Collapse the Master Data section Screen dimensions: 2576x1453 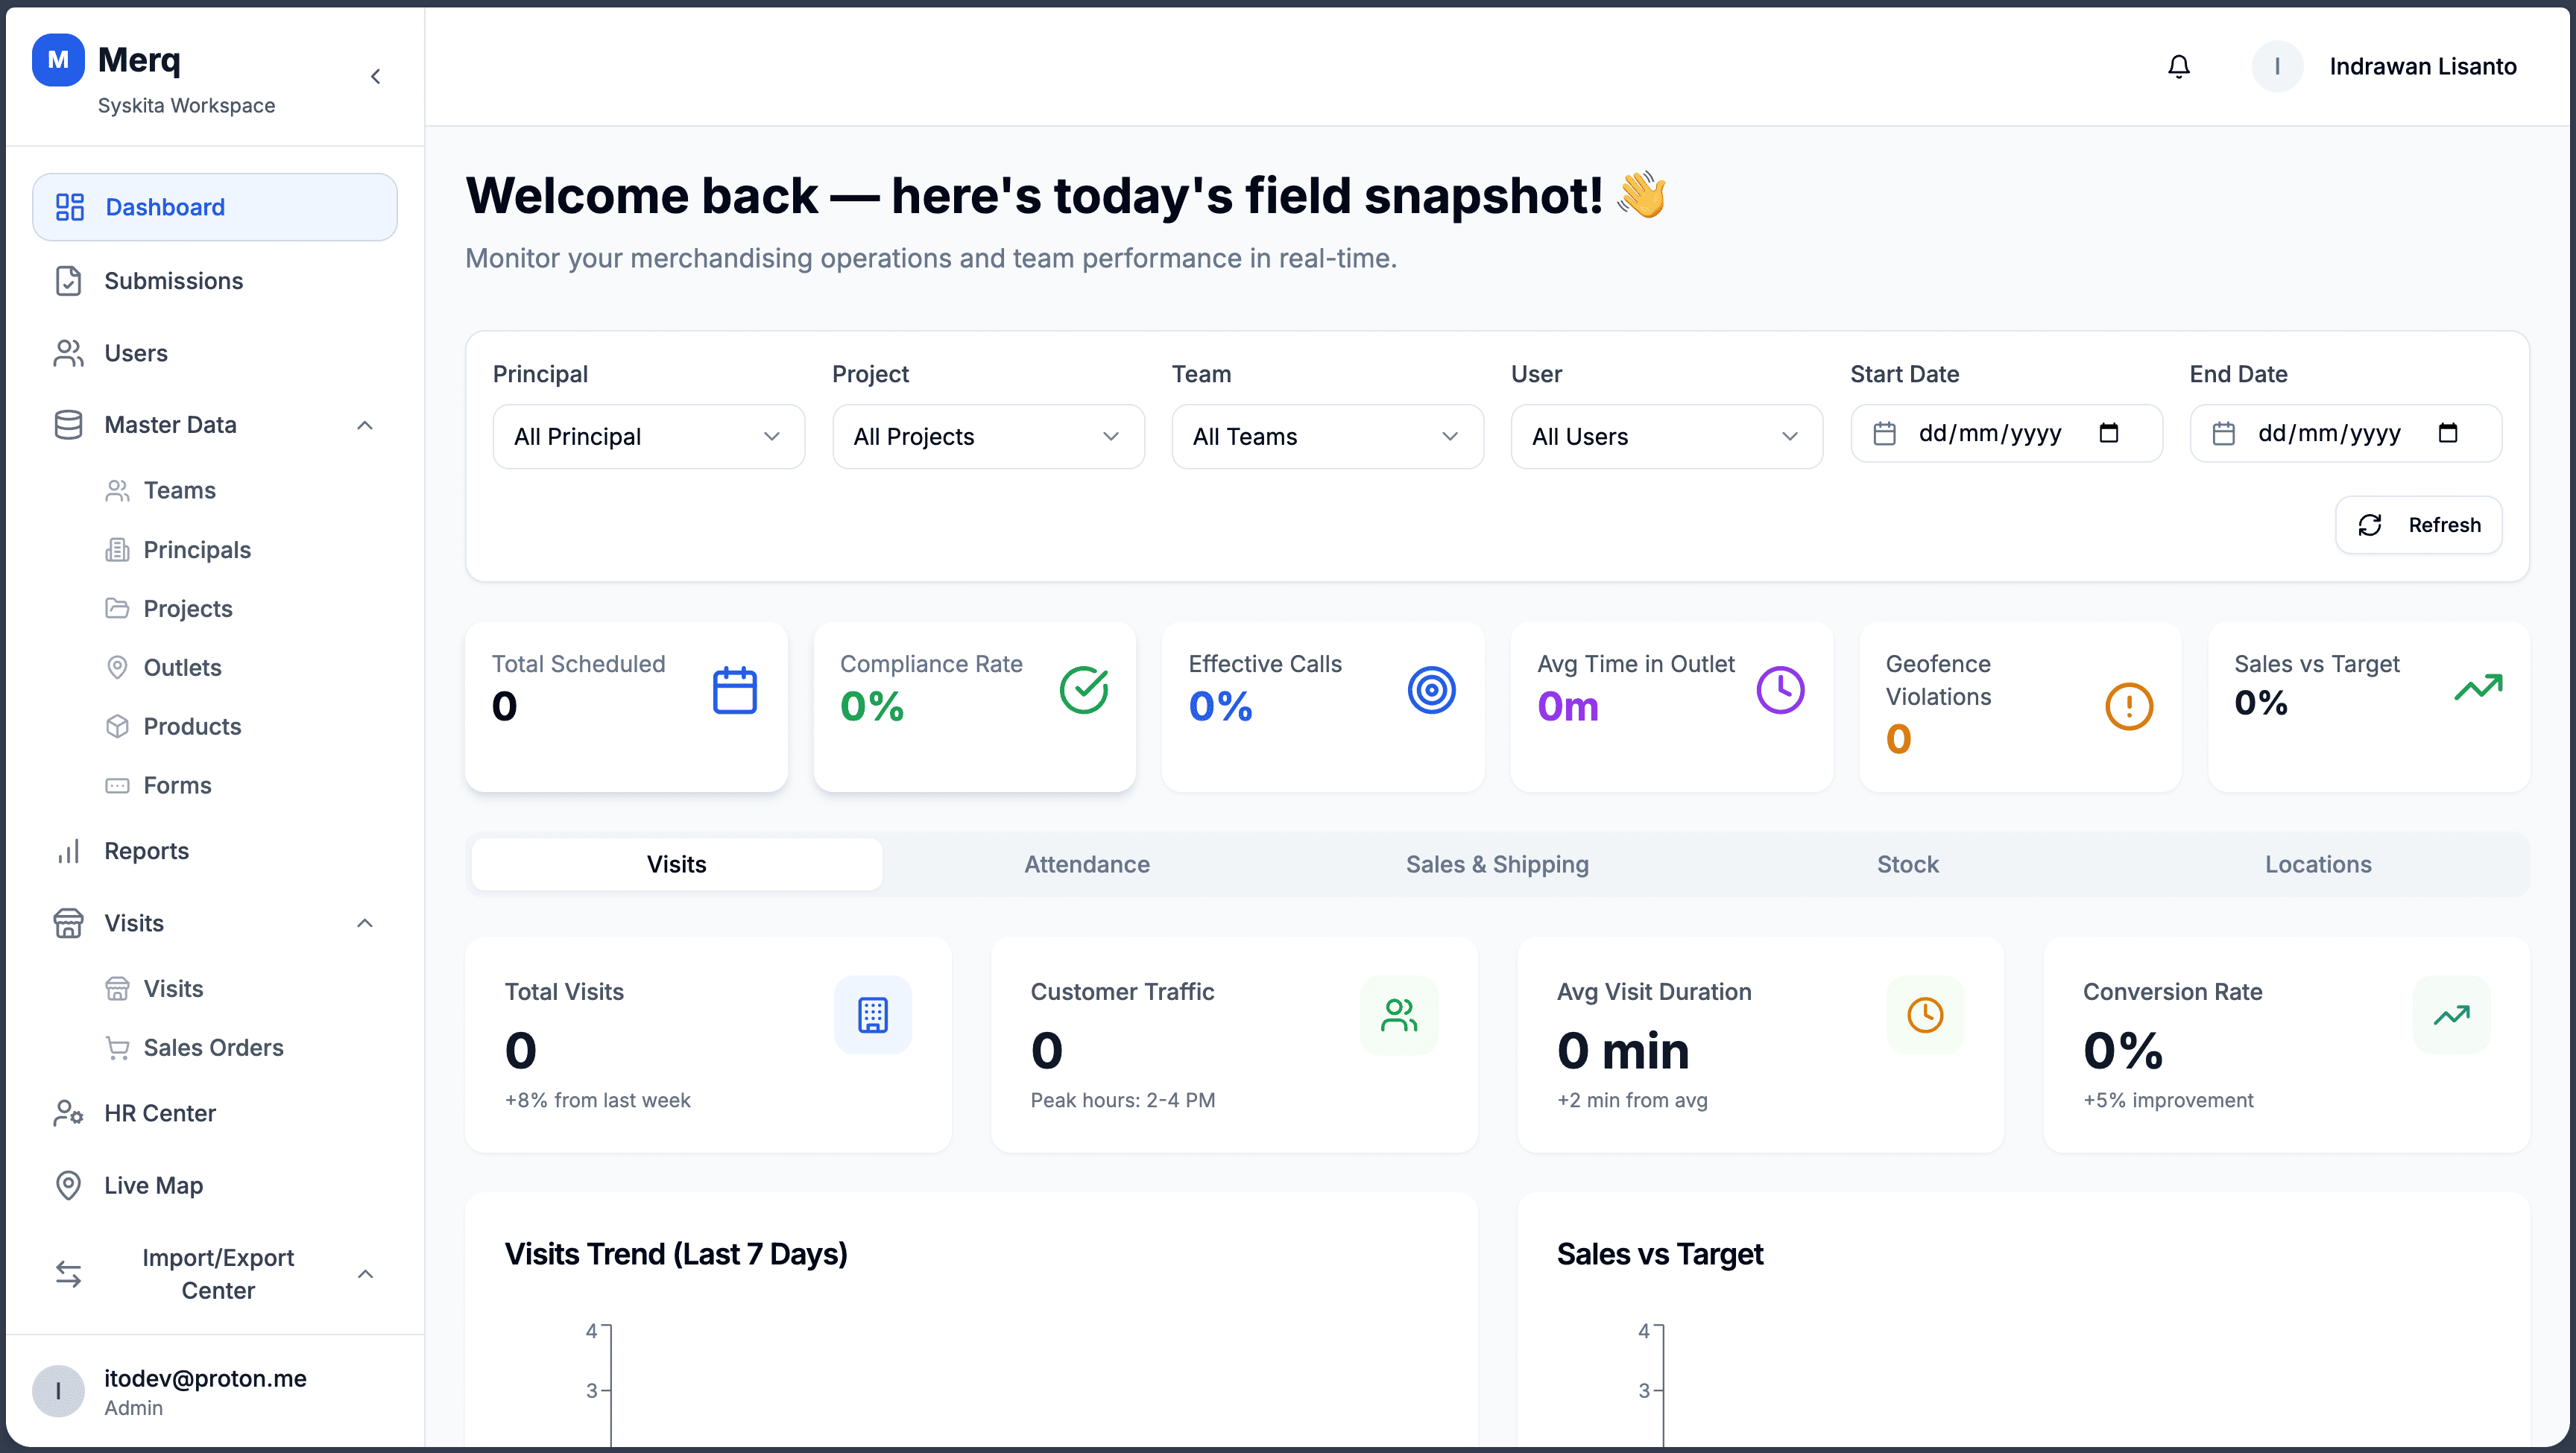click(364, 425)
